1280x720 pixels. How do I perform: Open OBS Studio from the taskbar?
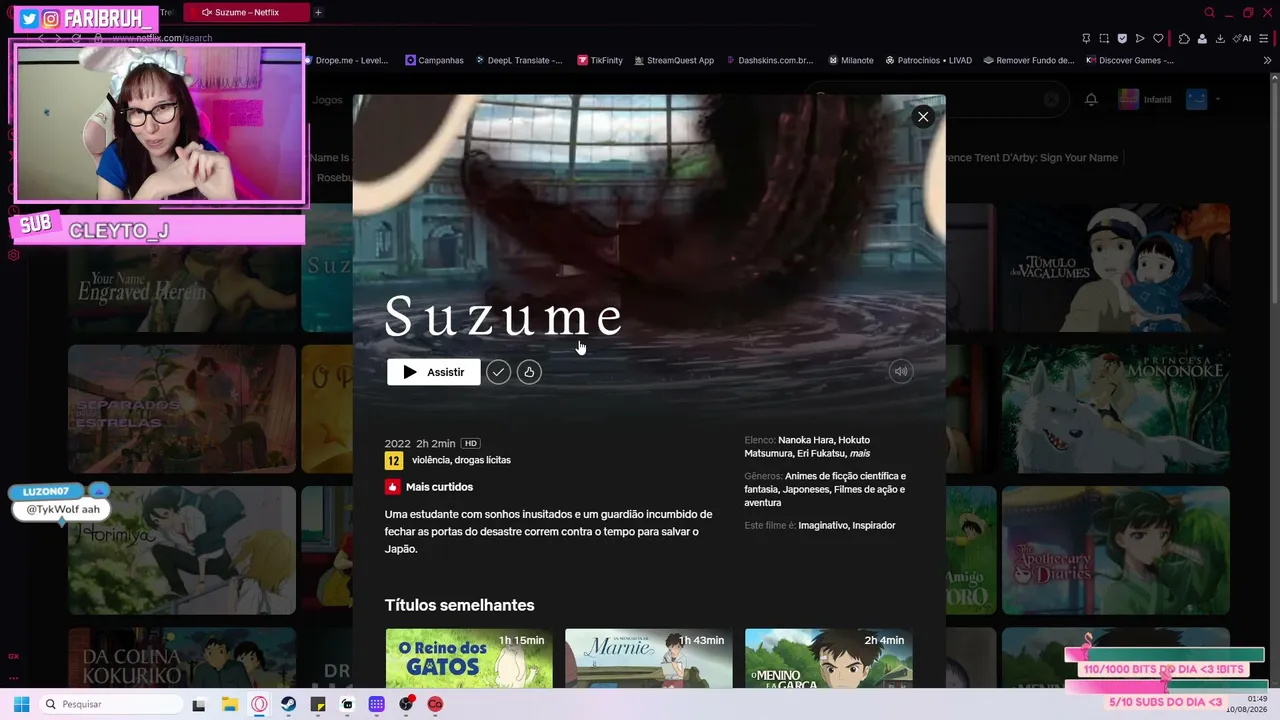tap(406, 704)
